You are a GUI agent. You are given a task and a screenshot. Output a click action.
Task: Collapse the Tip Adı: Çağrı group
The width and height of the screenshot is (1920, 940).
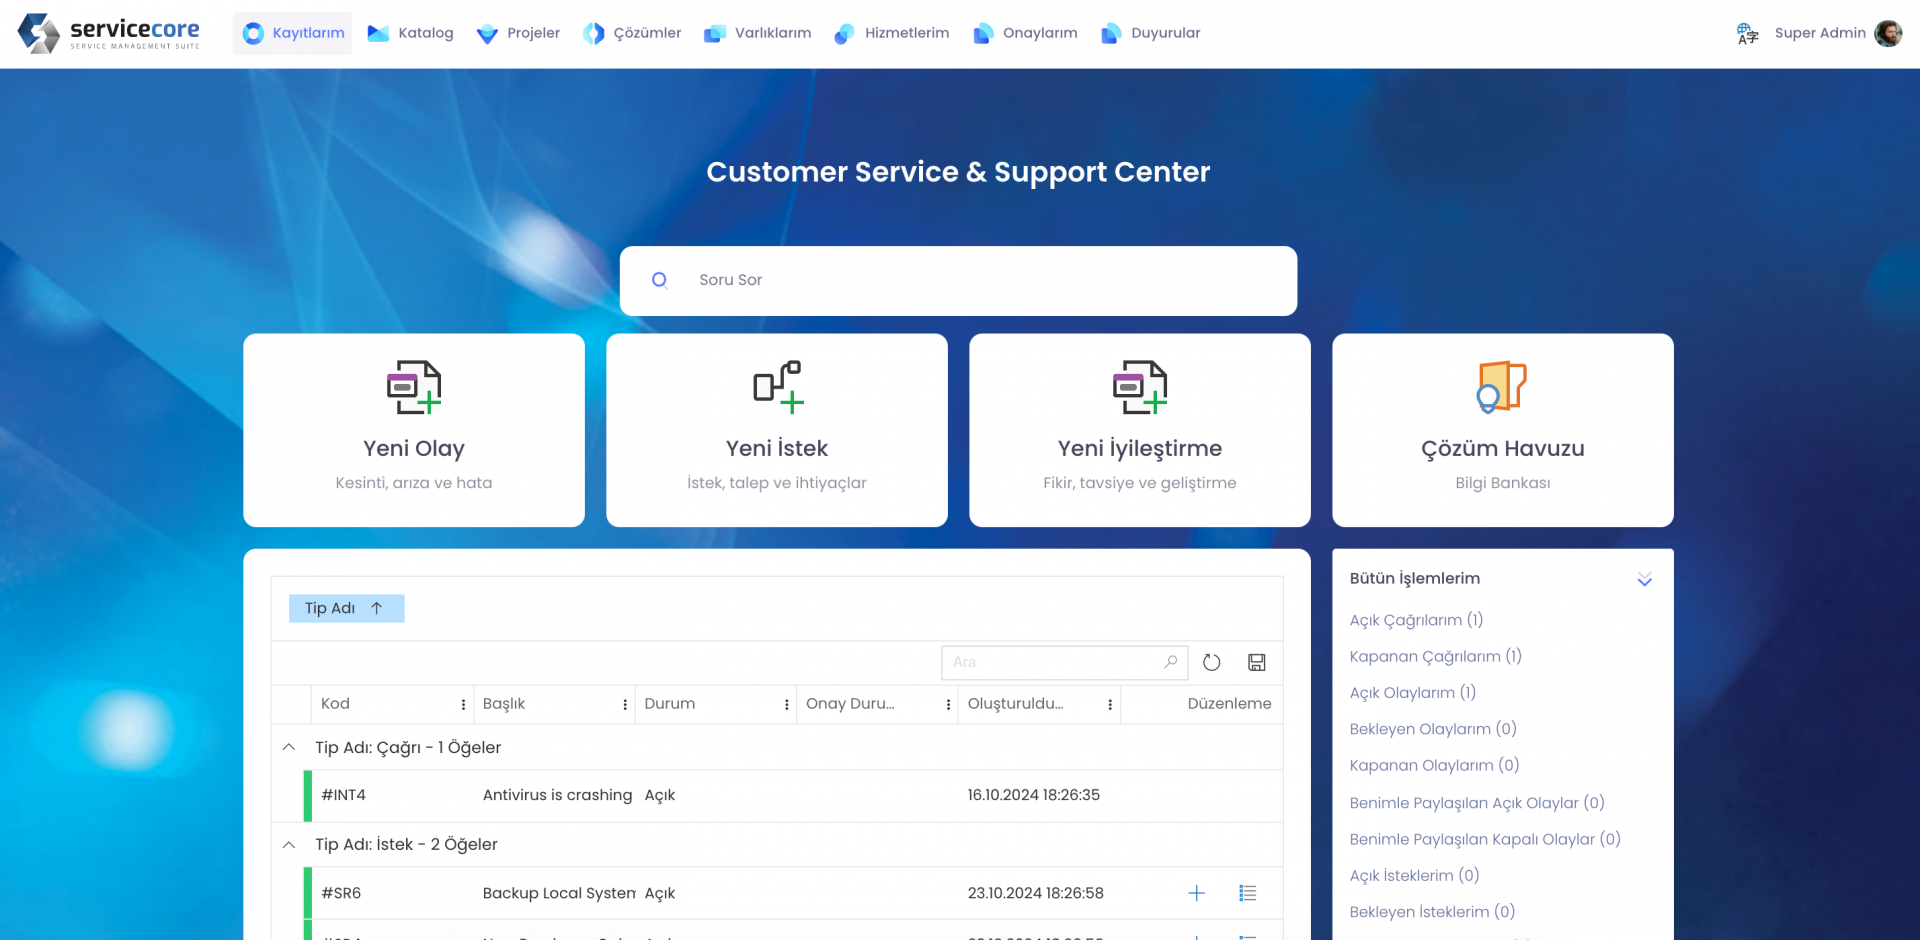click(289, 747)
